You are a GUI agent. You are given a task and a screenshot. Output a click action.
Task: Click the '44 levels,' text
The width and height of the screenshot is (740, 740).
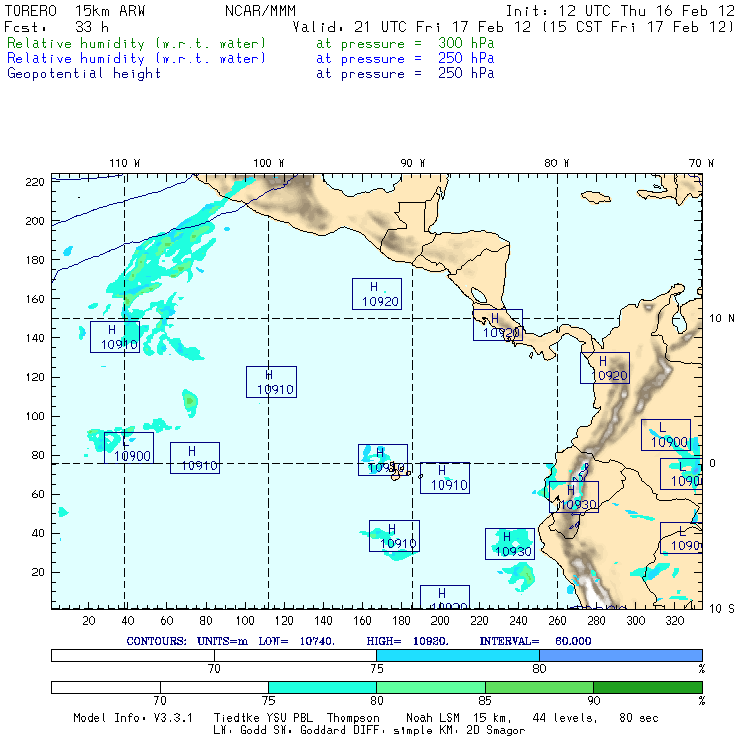pyautogui.click(x=565, y=718)
